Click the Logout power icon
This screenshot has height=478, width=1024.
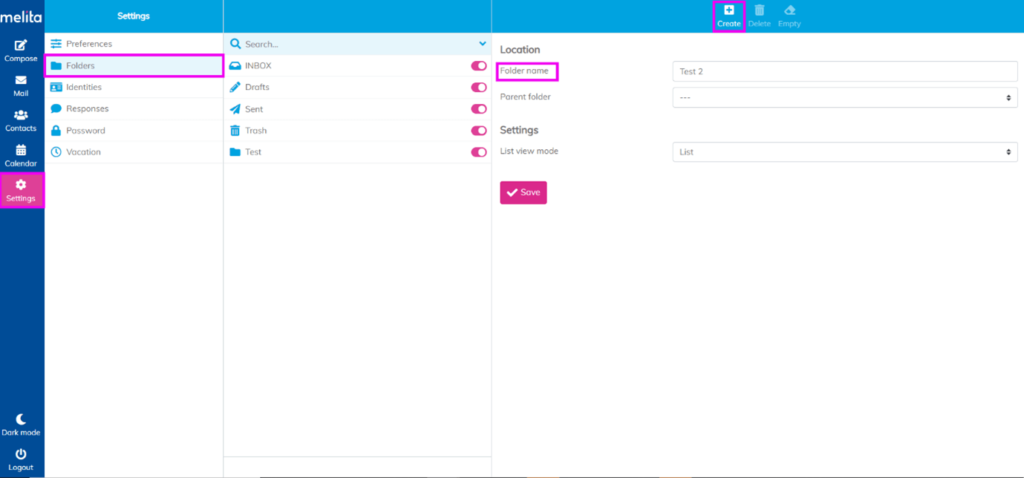21,455
